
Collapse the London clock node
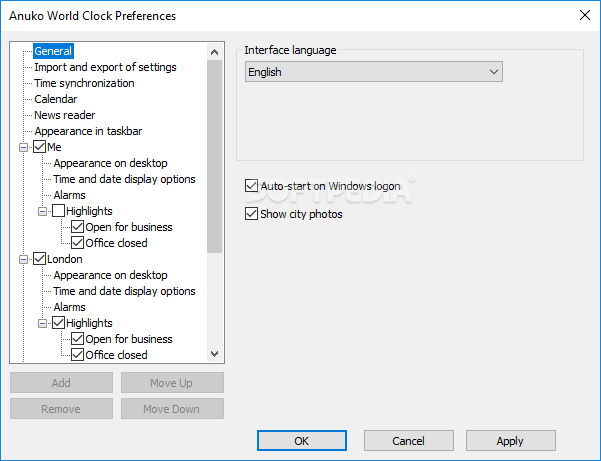click(23, 260)
